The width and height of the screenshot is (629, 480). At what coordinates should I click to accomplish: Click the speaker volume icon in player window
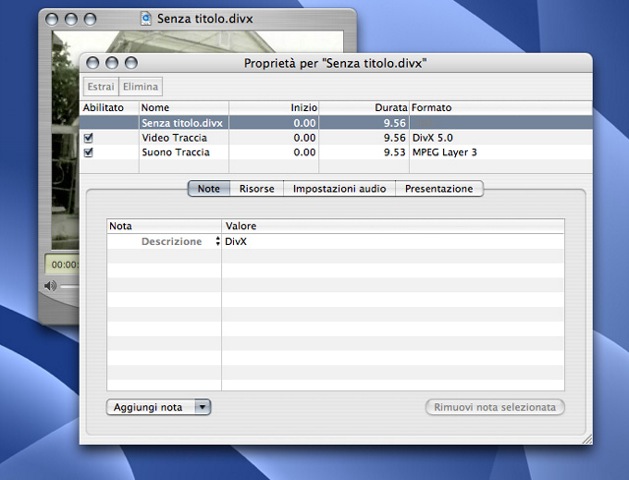pyautogui.click(x=51, y=286)
